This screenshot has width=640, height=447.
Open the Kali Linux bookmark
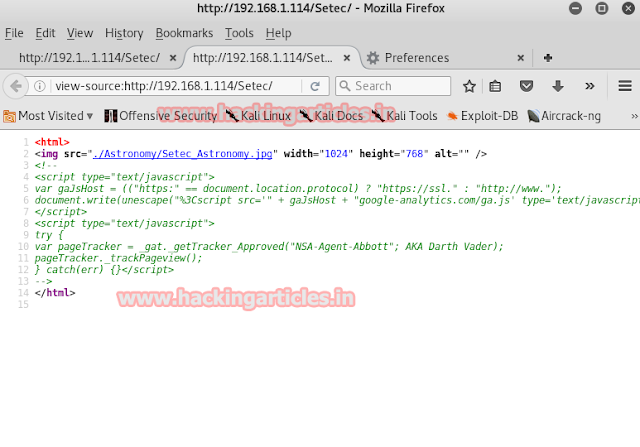258,116
